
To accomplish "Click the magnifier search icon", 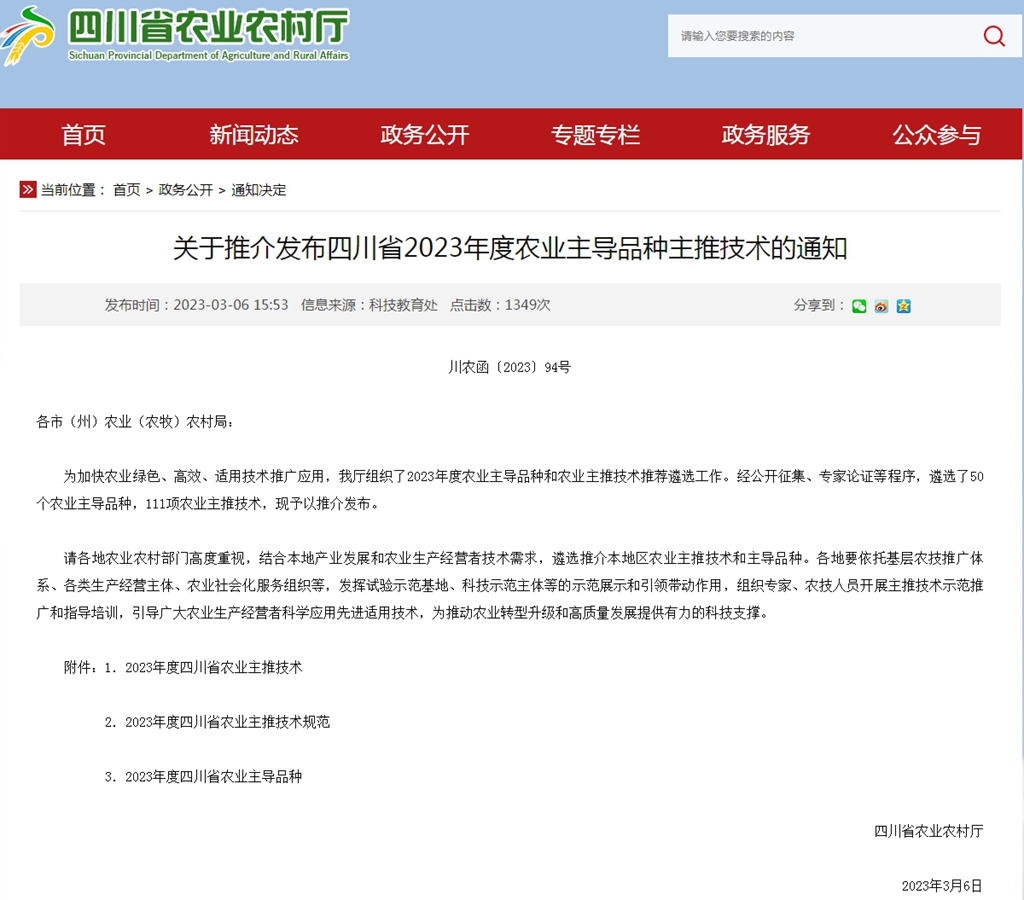I will [x=993, y=36].
